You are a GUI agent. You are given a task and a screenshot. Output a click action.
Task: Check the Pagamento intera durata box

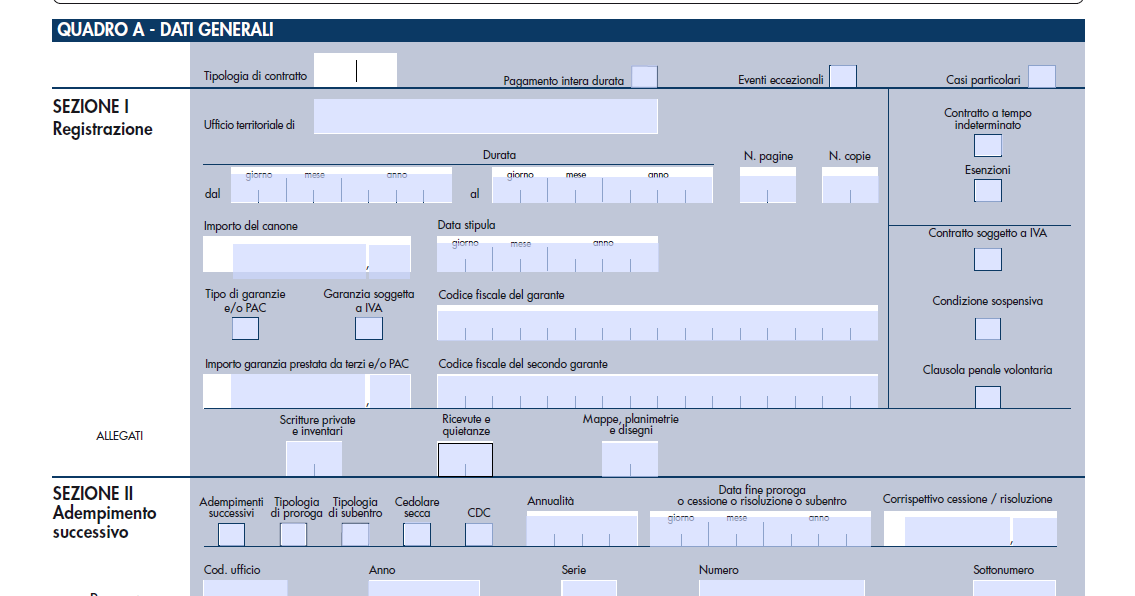[x=646, y=75]
